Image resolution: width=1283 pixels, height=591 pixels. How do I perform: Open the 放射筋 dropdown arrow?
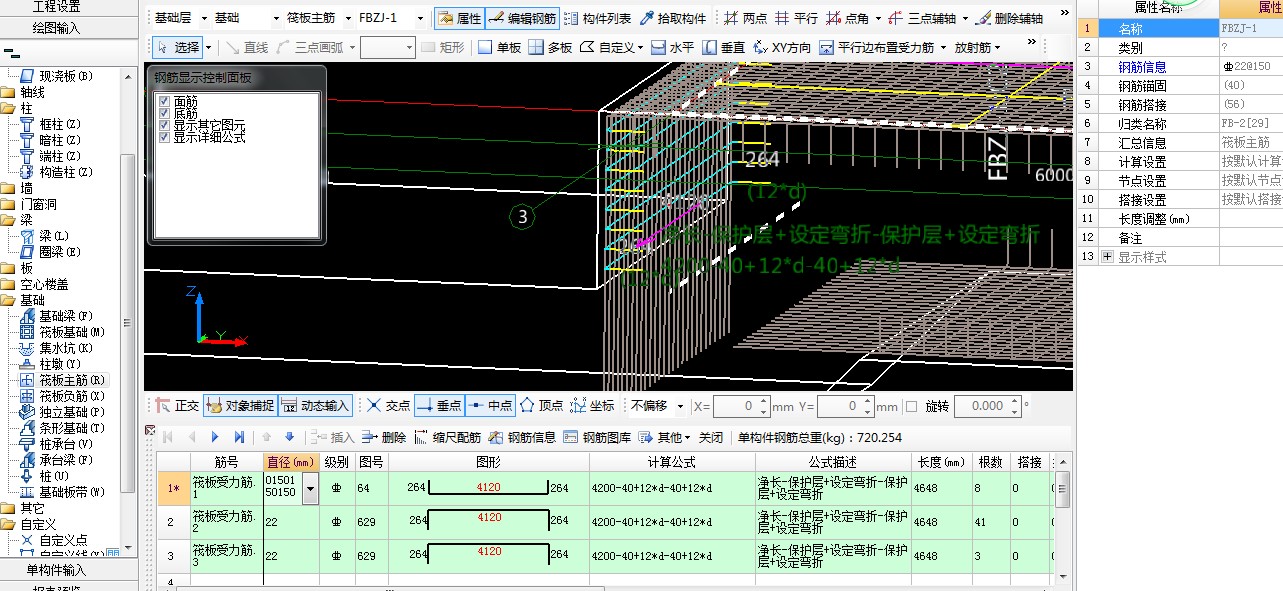[x=999, y=47]
